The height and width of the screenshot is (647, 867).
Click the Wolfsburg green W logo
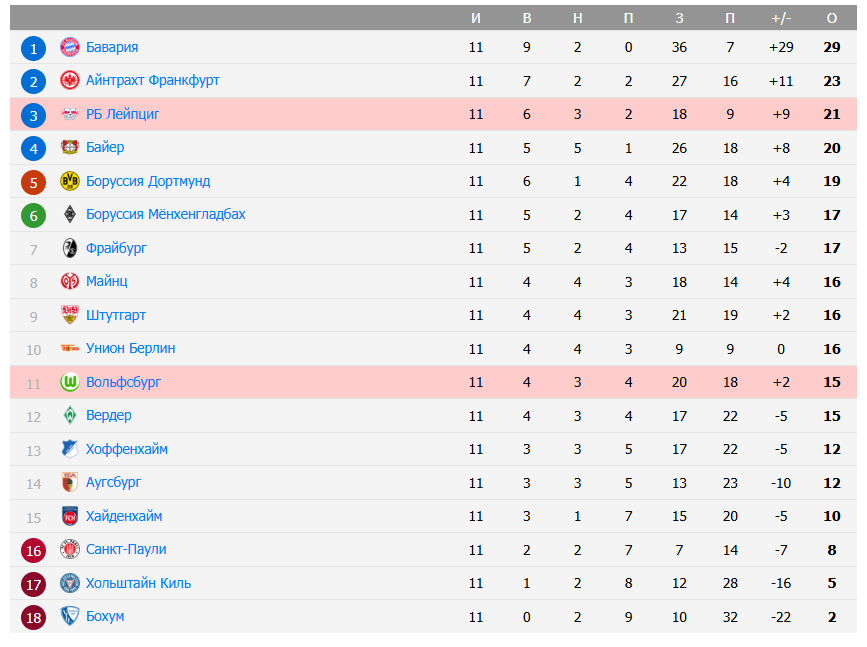coord(70,382)
